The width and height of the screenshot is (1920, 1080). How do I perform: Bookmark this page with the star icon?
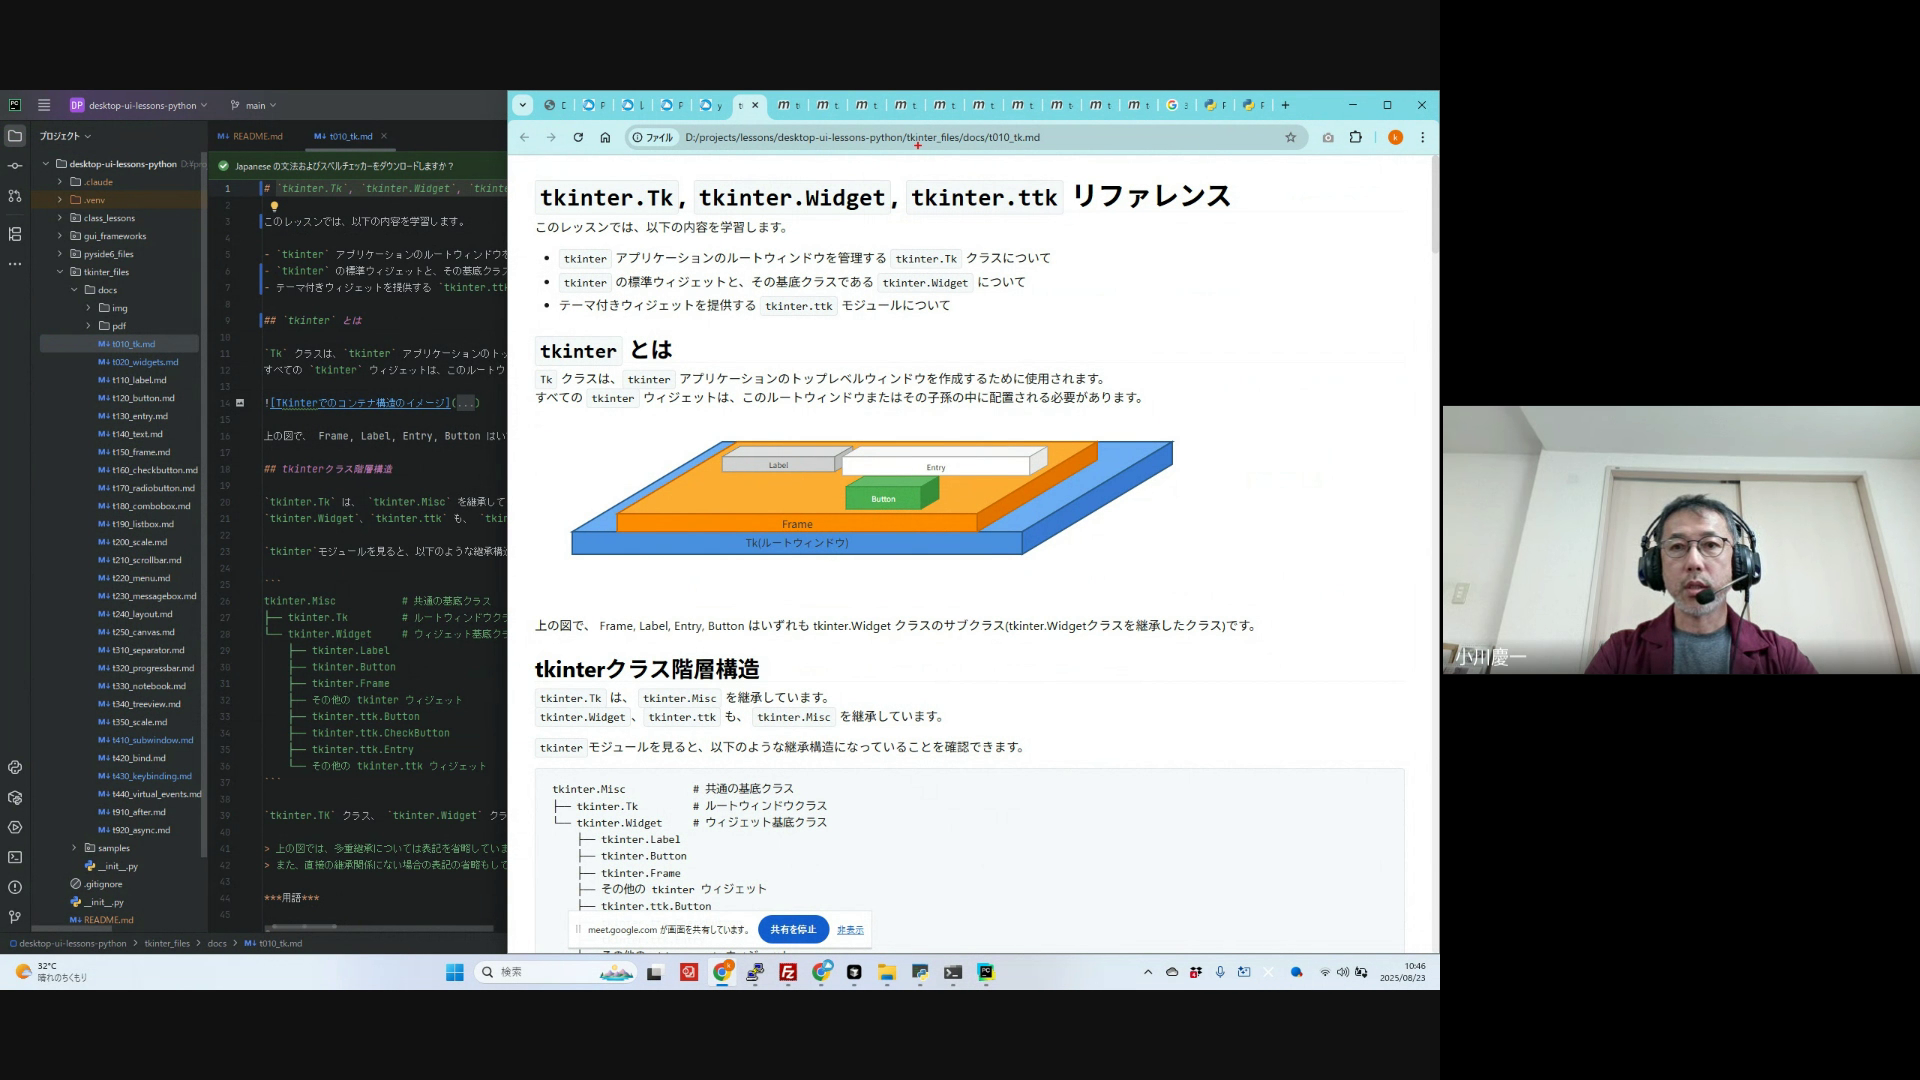click(1290, 137)
